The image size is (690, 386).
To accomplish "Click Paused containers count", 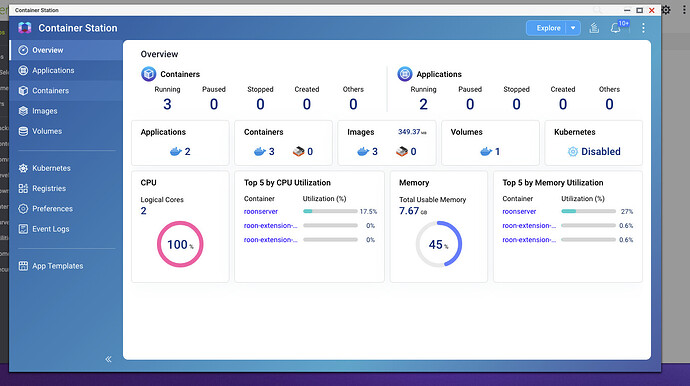I will point(214,104).
